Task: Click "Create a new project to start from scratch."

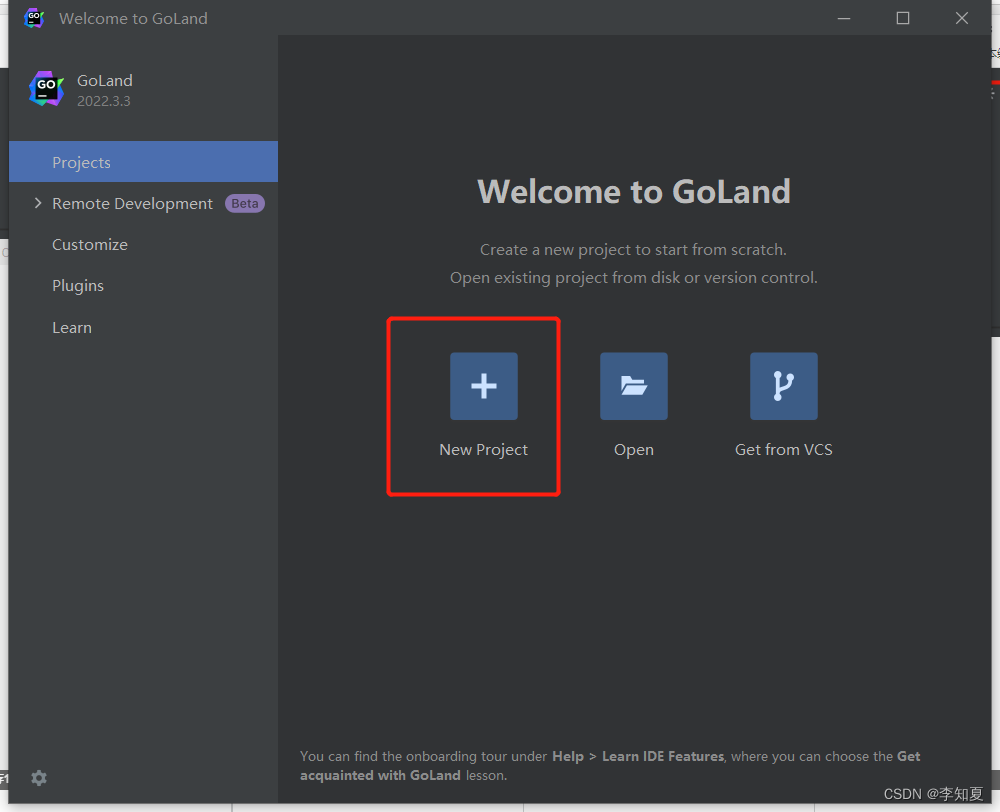Action: click(x=633, y=249)
